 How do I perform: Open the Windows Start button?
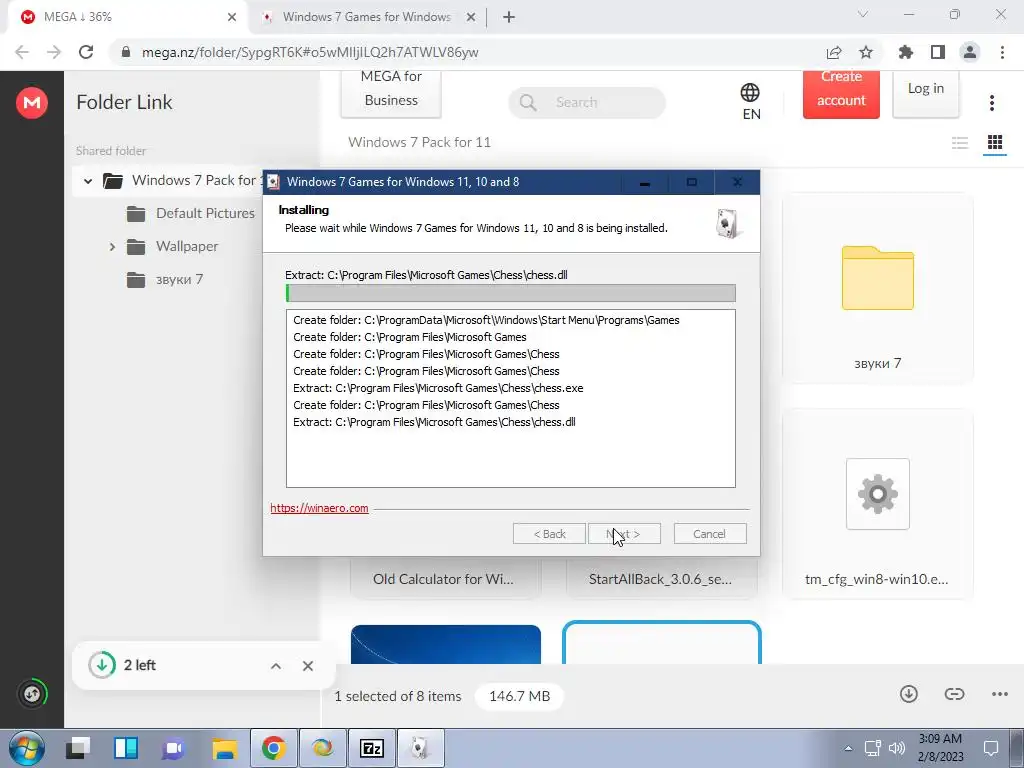coord(27,748)
